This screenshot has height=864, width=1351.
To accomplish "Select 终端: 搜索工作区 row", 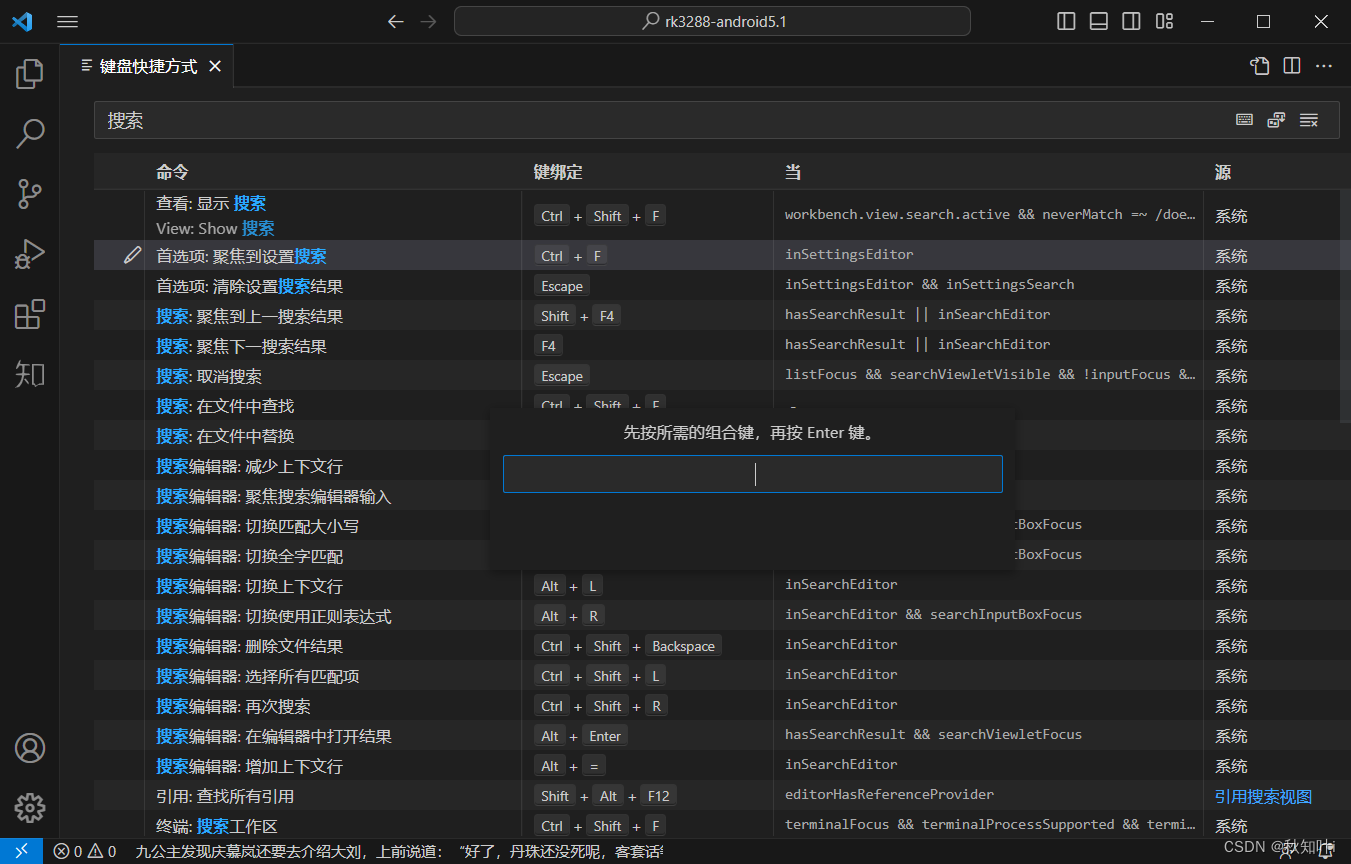I will [x=716, y=825].
